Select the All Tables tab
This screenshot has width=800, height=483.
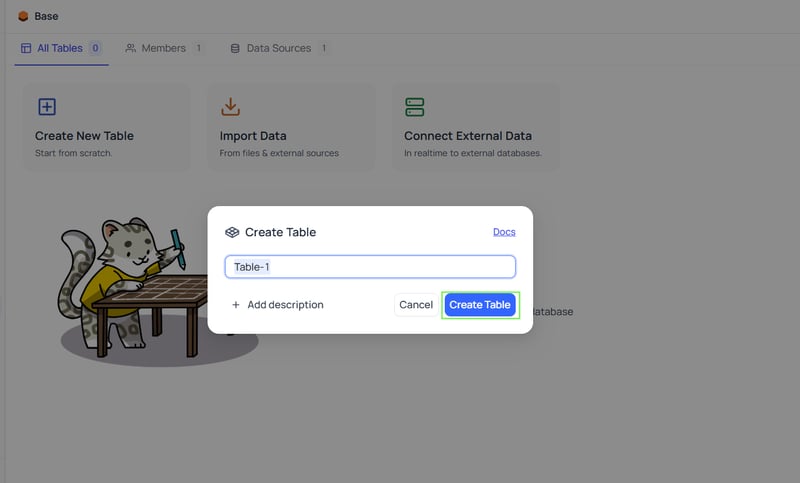pyautogui.click(x=61, y=48)
